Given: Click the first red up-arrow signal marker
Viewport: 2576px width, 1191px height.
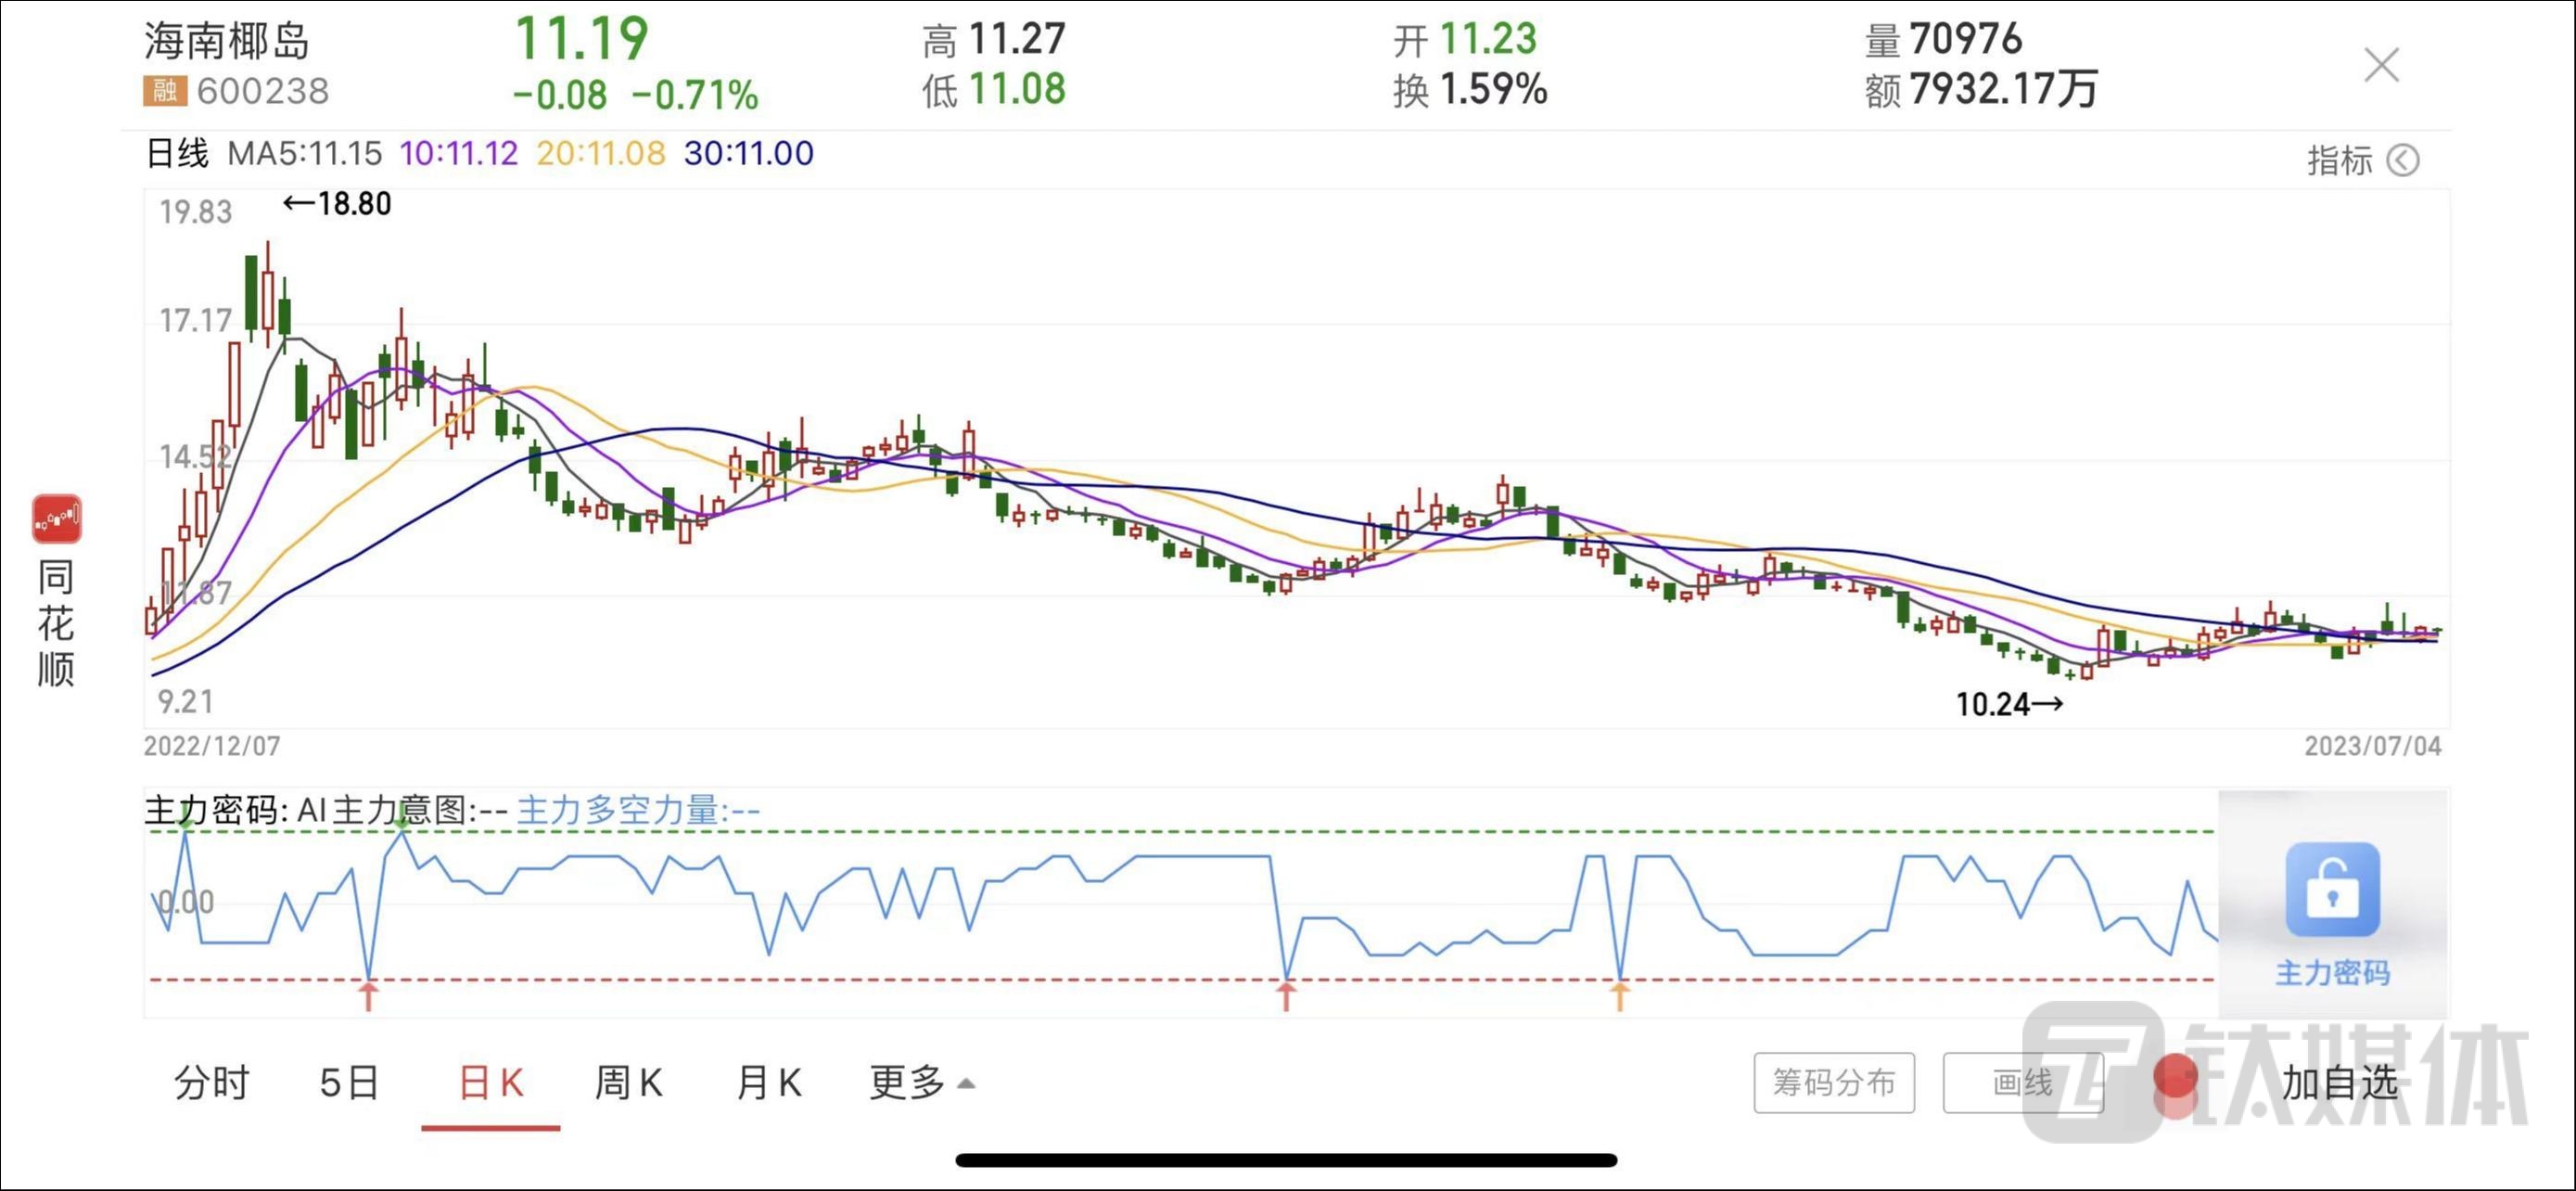Looking at the screenshot, I should [x=369, y=996].
